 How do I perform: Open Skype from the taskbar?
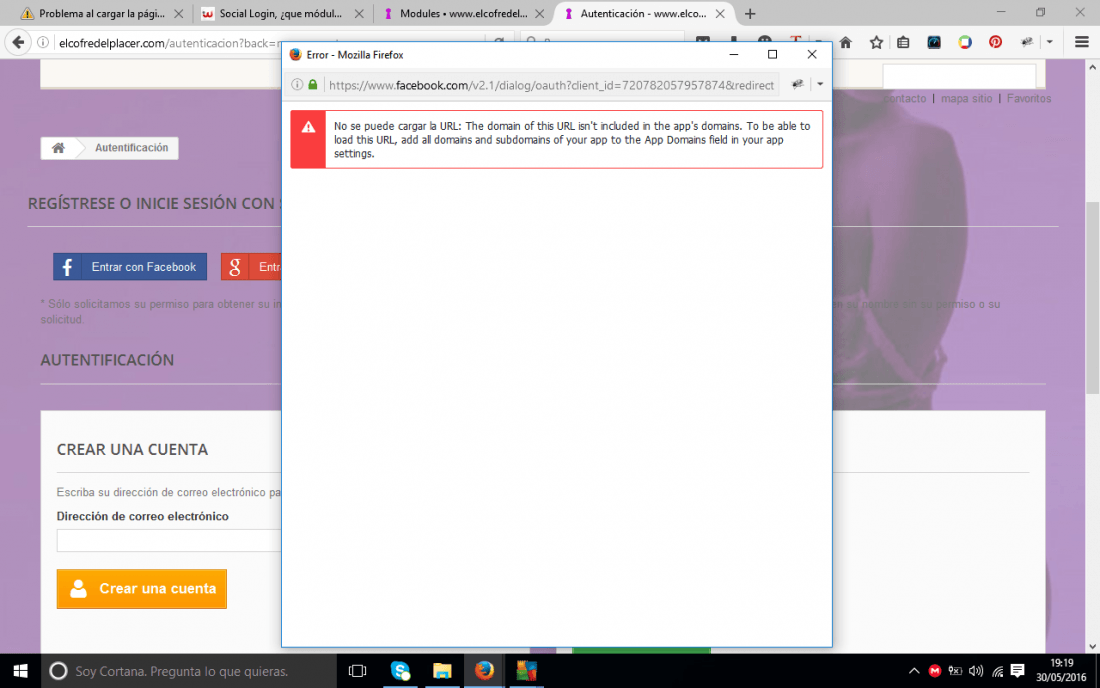coord(400,671)
